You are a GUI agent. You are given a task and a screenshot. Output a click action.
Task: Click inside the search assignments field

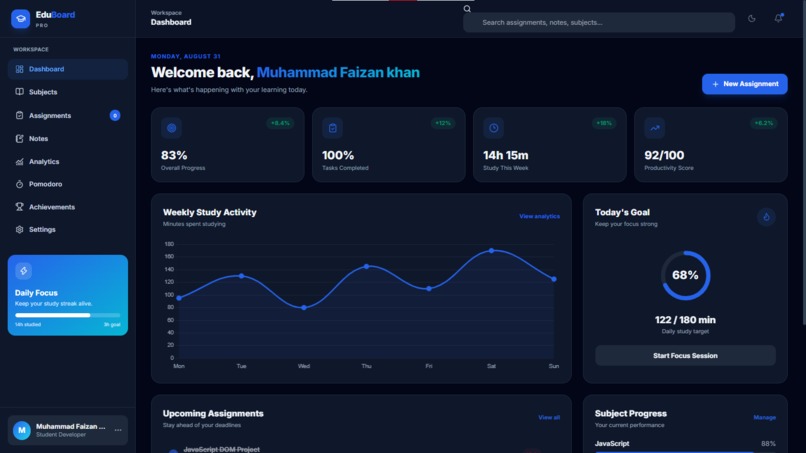(x=599, y=23)
